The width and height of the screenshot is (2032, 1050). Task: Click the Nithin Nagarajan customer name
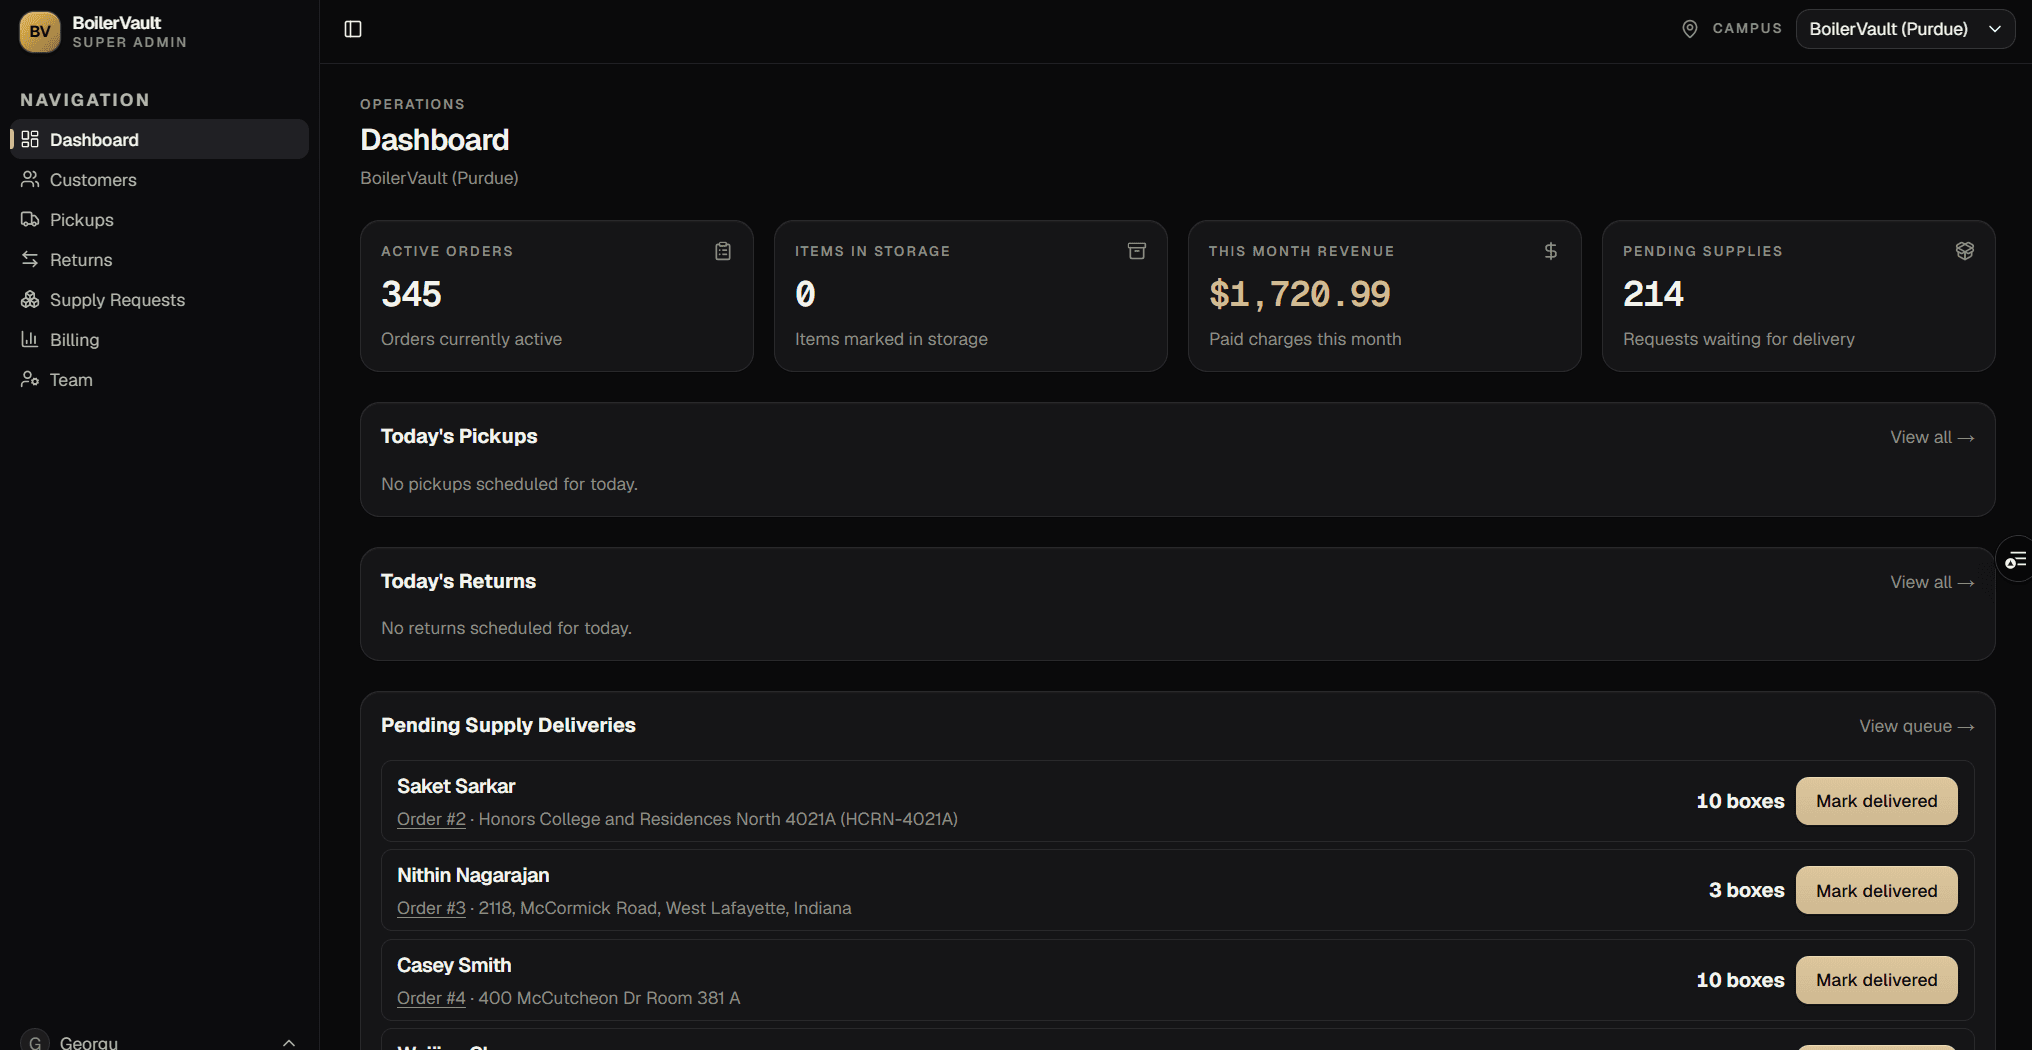tap(473, 875)
